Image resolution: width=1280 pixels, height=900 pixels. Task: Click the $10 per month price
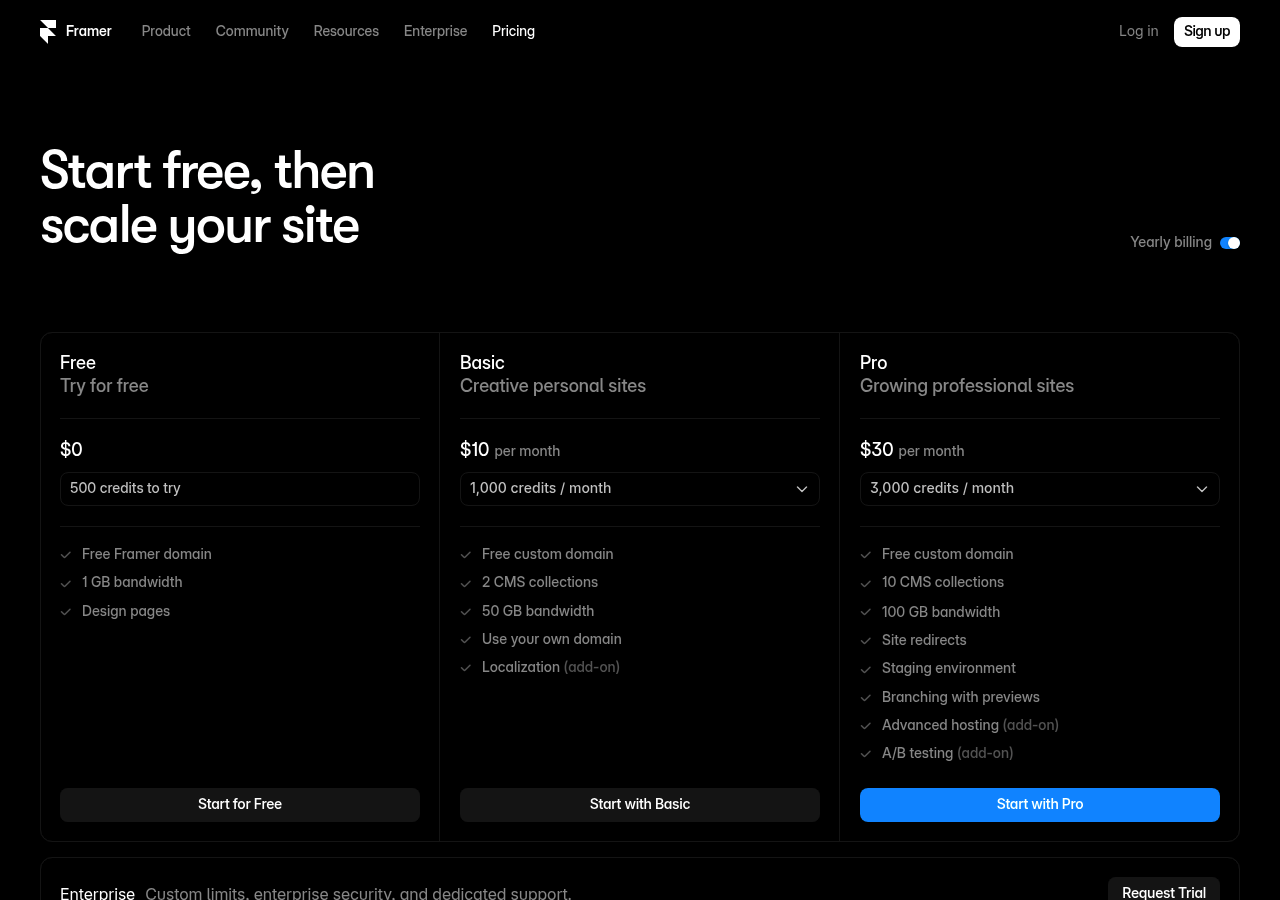tap(510, 450)
